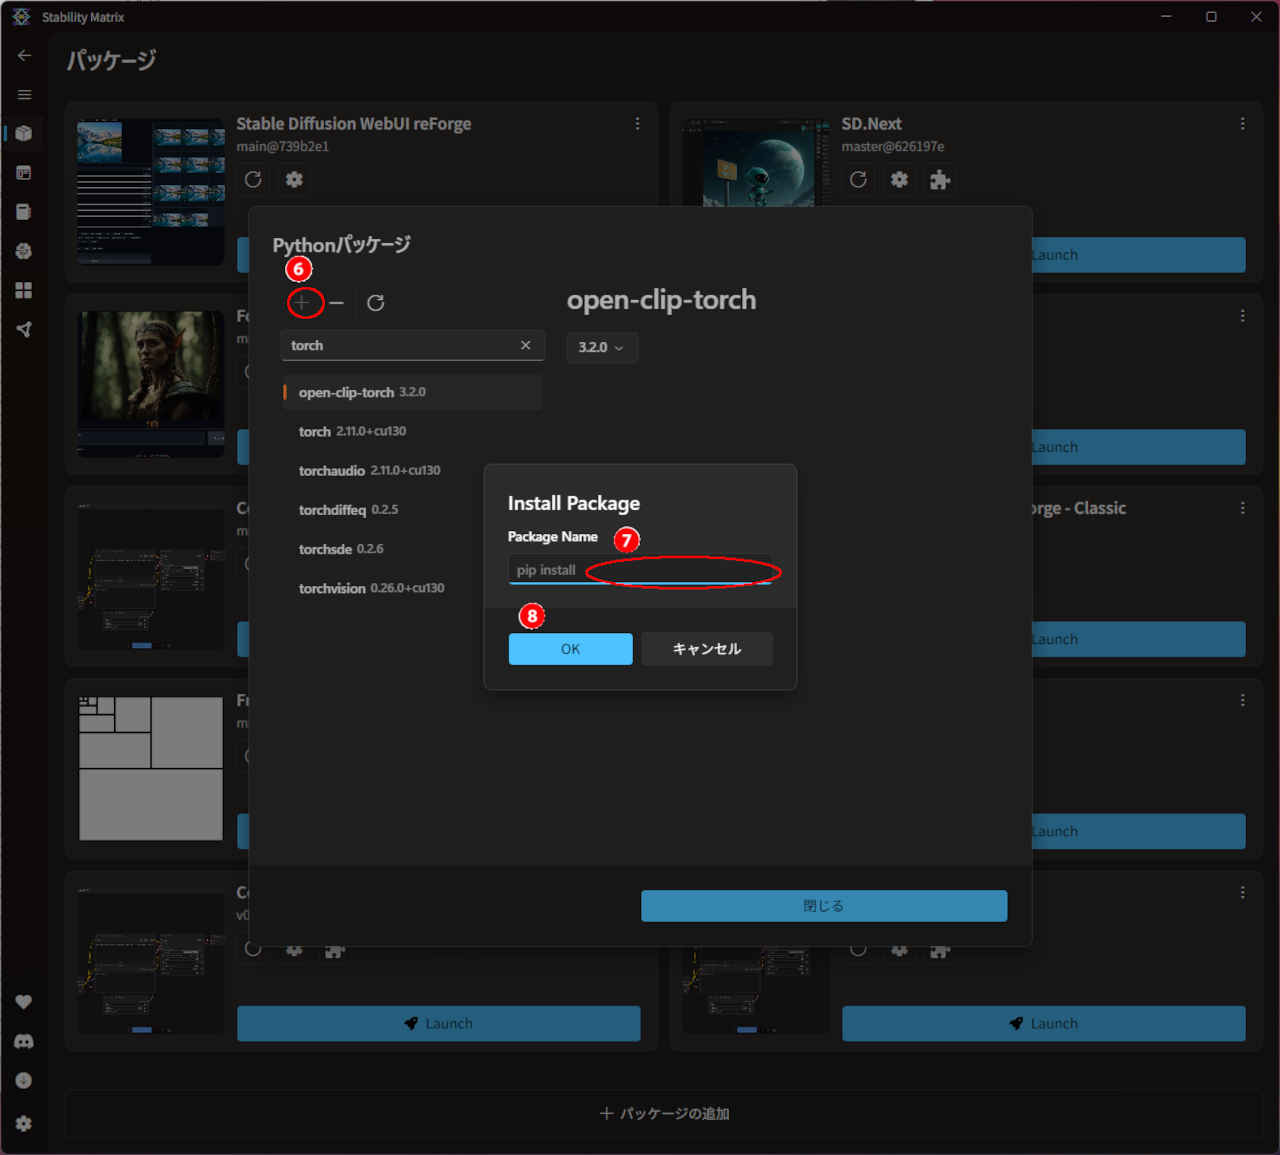Click the Install Package dialog heading
The height and width of the screenshot is (1155, 1280).
574,503
